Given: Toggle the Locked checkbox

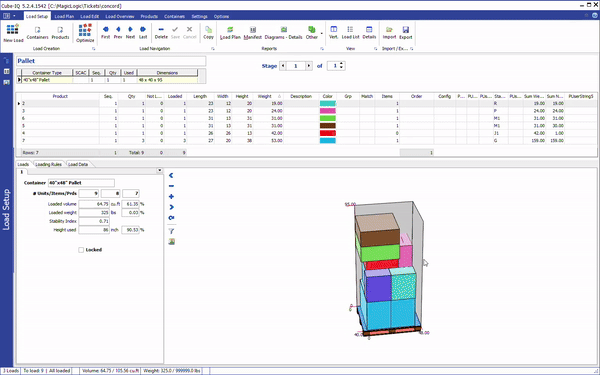Looking at the screenshot, I should click(81, 250).
